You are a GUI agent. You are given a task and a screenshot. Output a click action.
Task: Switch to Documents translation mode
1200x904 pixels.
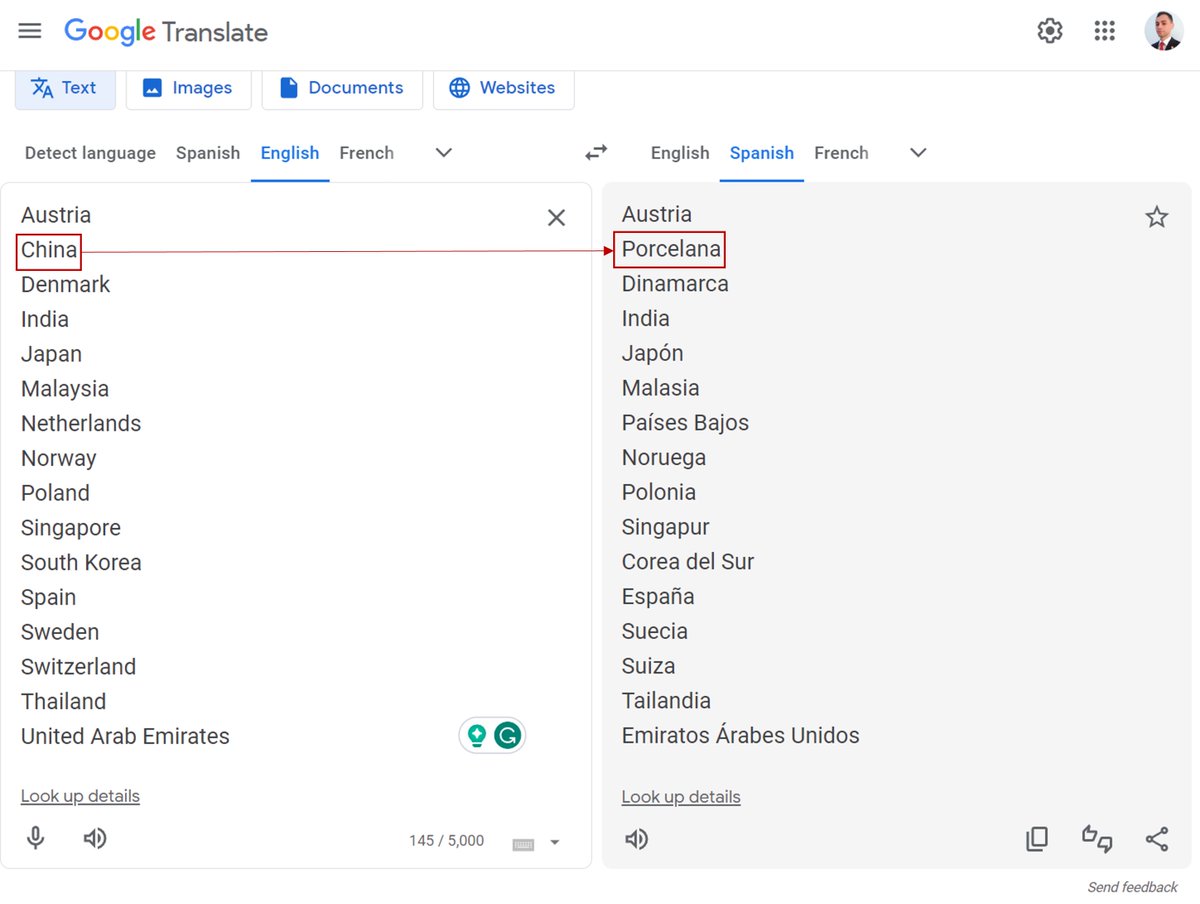click(342, 88)
